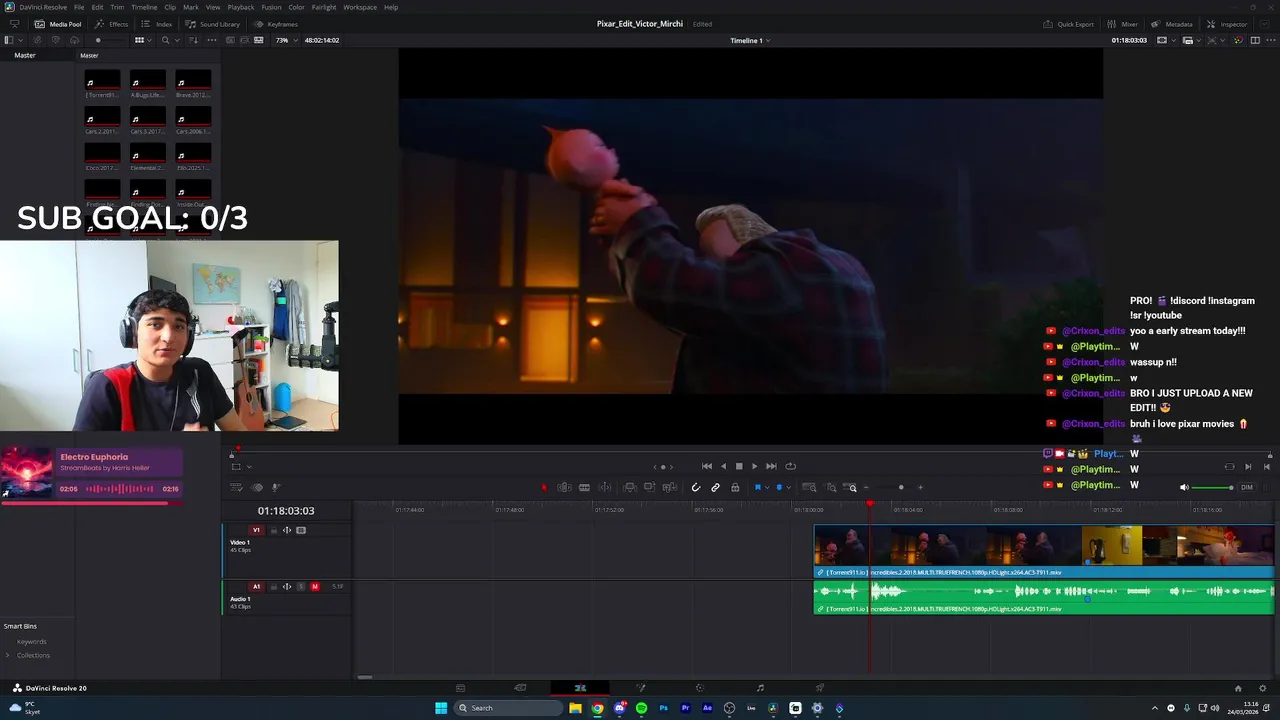Go to the last frame

pyautogui.click(x=771, y=466)
